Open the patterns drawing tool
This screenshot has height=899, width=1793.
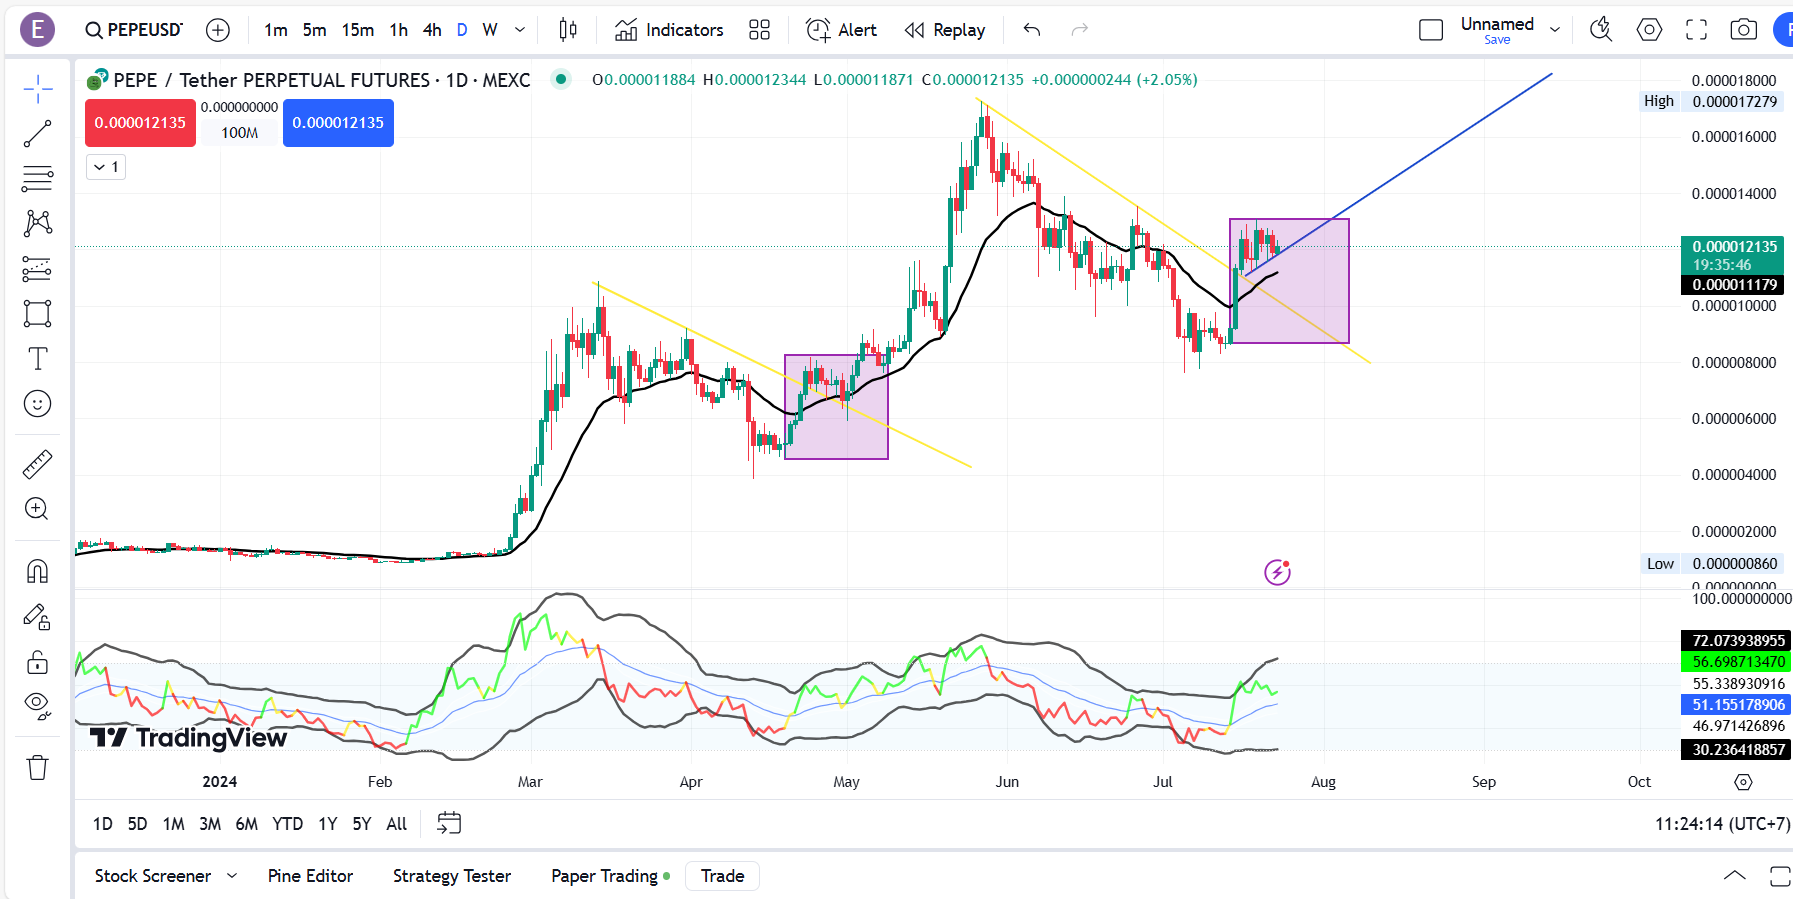(38, 223)
